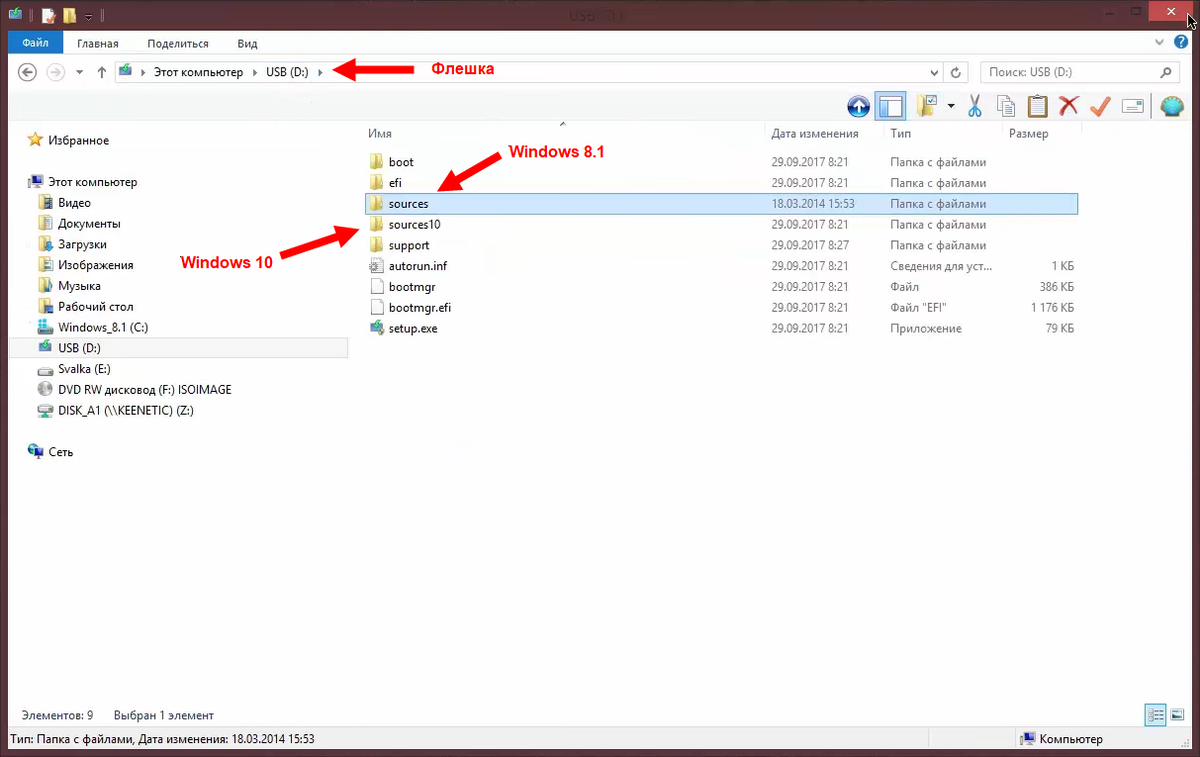Click the blue Up arrow toolbar icon
This screenshot has width=1200, height=757.
[858, 106]
